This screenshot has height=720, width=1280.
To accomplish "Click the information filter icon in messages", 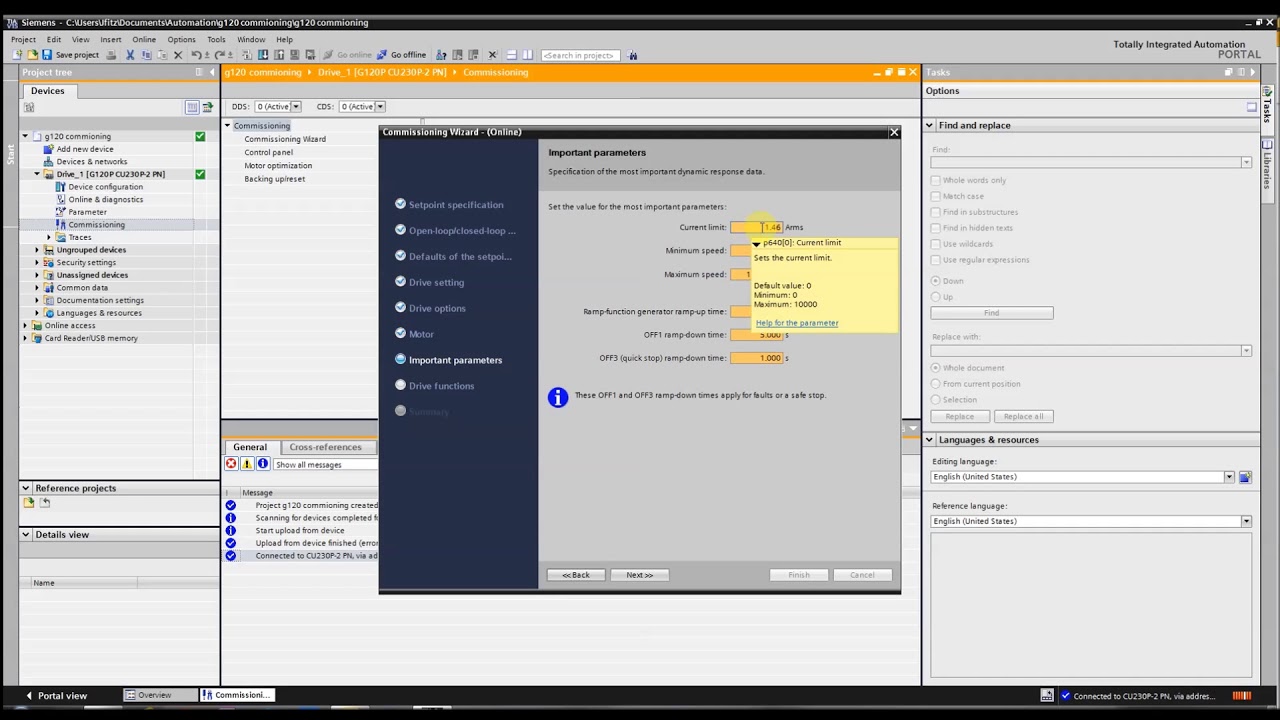I will (x=263, y=464).
